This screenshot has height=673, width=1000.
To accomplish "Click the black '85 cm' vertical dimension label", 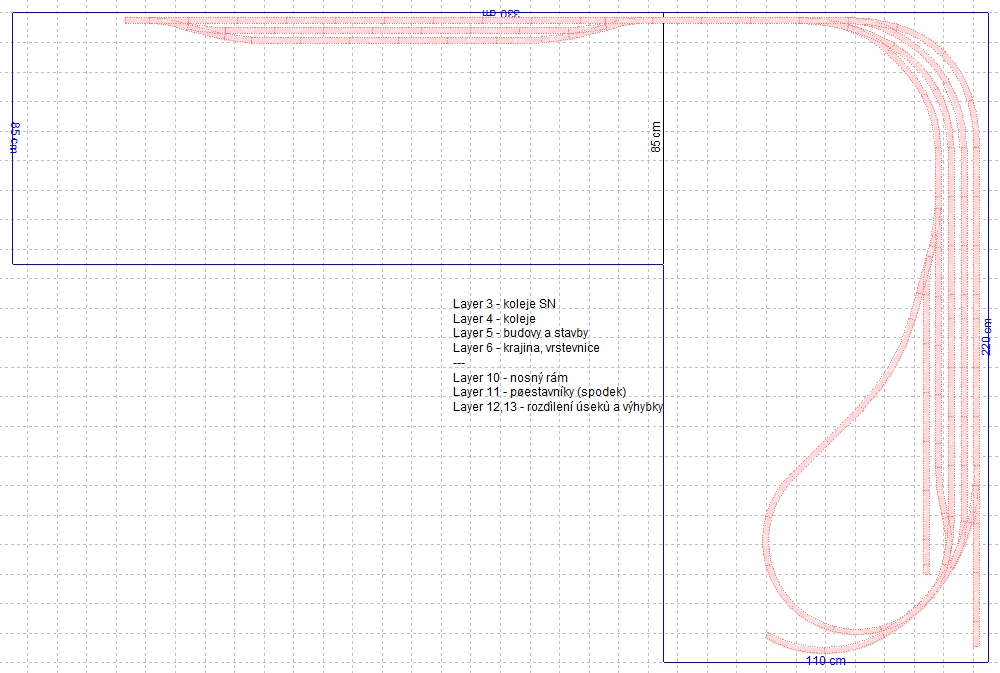I will click(x=656, y=137).
